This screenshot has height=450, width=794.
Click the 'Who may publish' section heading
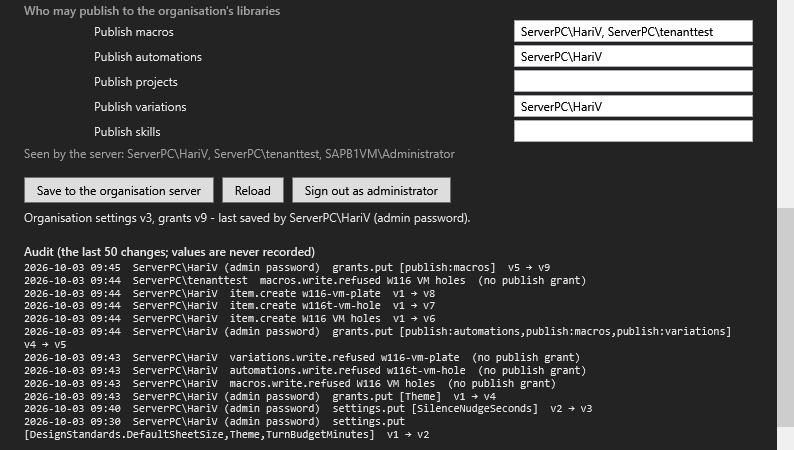click(x=152, y=11)
